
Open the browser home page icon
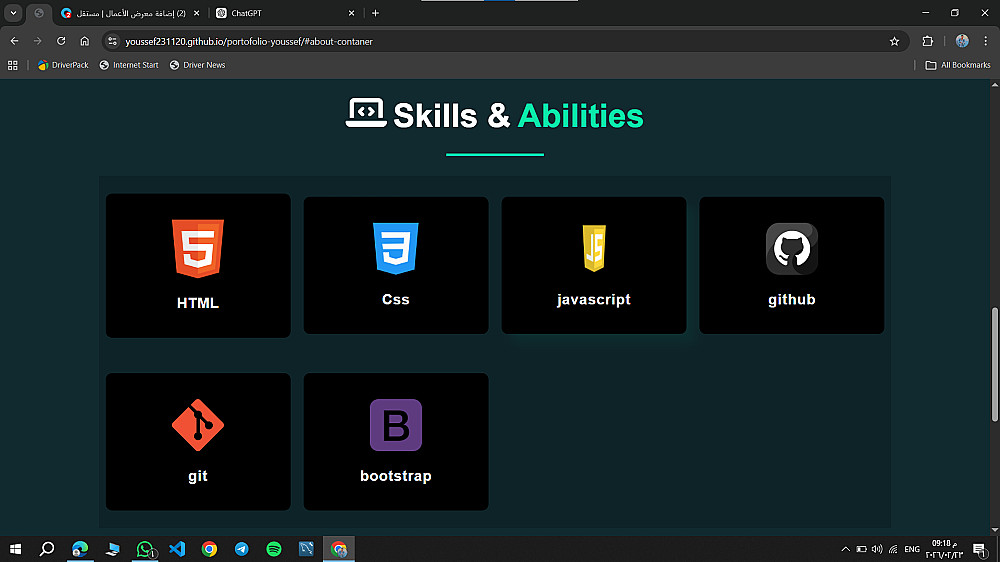pyautogui.click(x=85, y=41)
